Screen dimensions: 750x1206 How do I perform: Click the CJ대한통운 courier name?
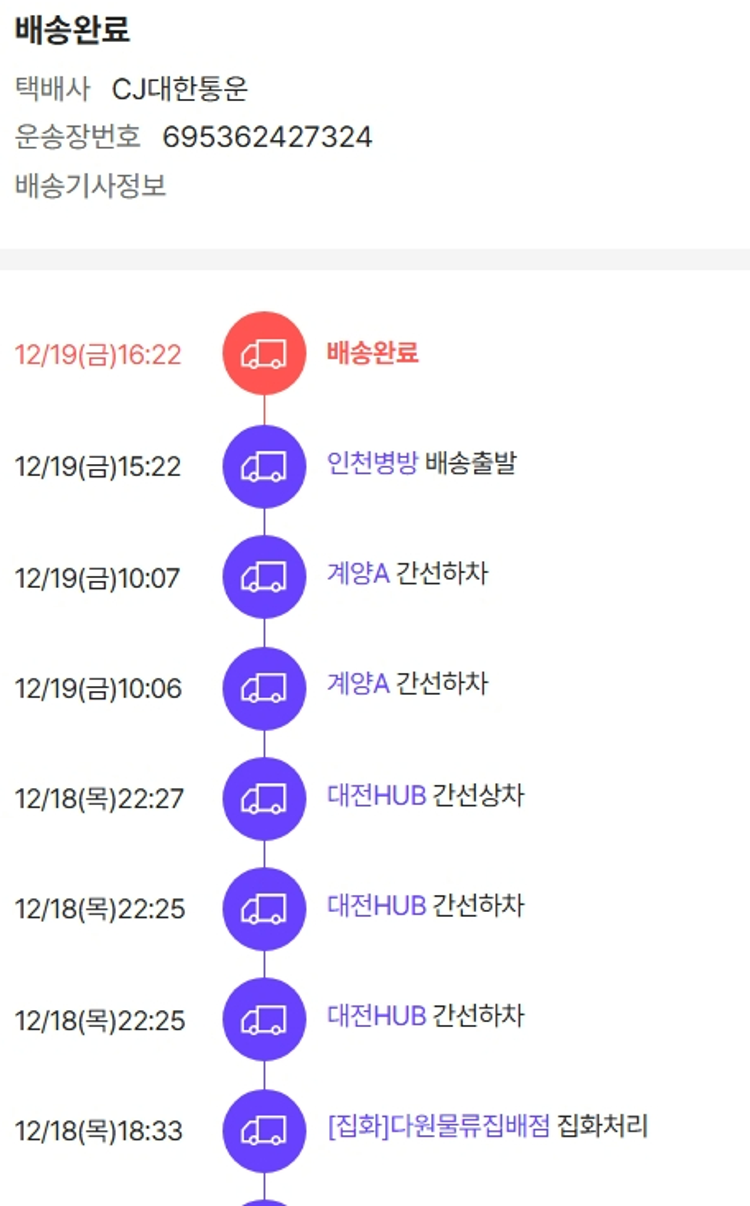coord(180,90)
